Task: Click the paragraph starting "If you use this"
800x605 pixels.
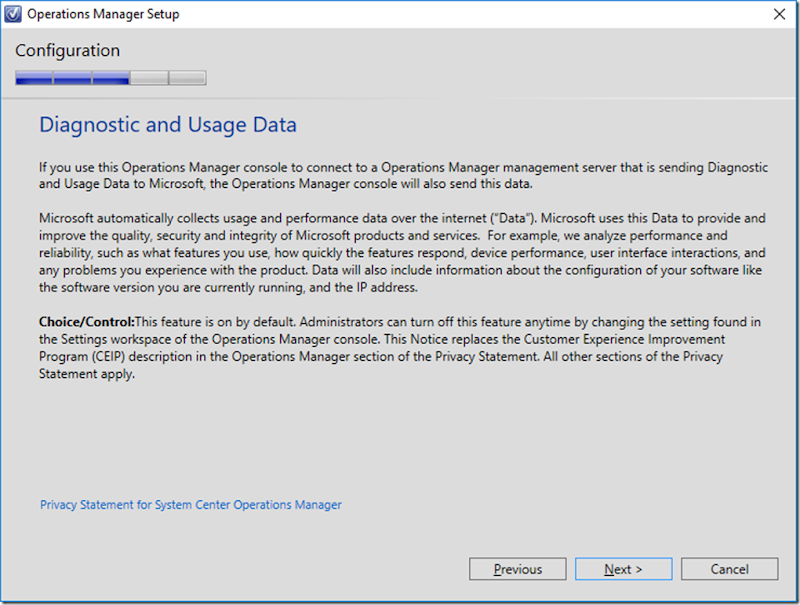Action: (400, 176)
